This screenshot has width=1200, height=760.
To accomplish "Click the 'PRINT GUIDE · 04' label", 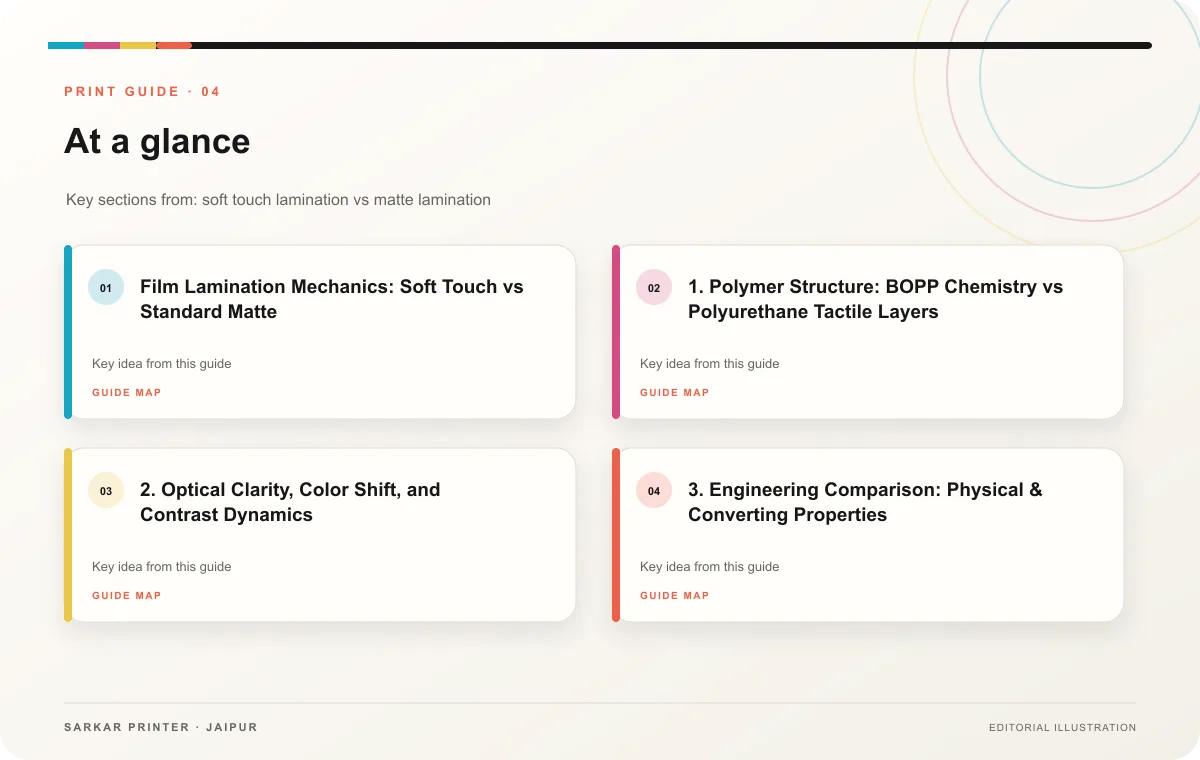I will [x=142, y=92].
